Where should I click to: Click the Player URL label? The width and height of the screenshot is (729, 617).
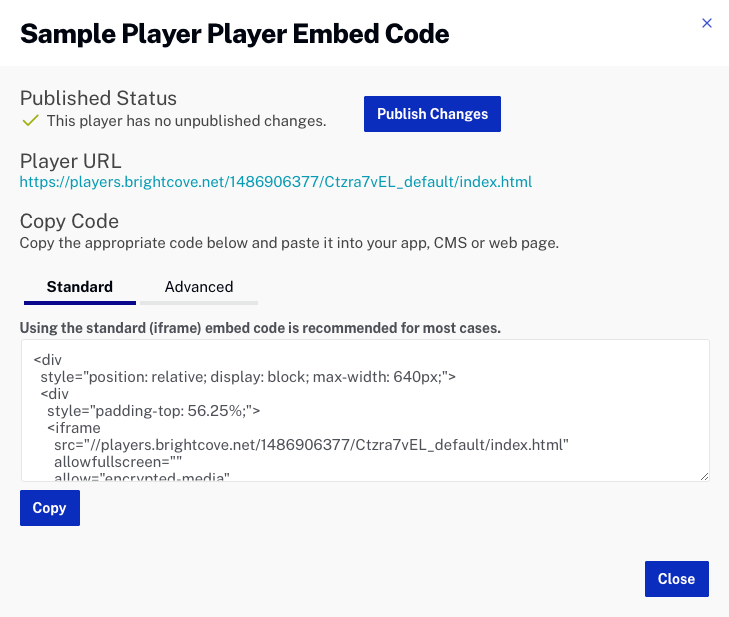(70, 161)
